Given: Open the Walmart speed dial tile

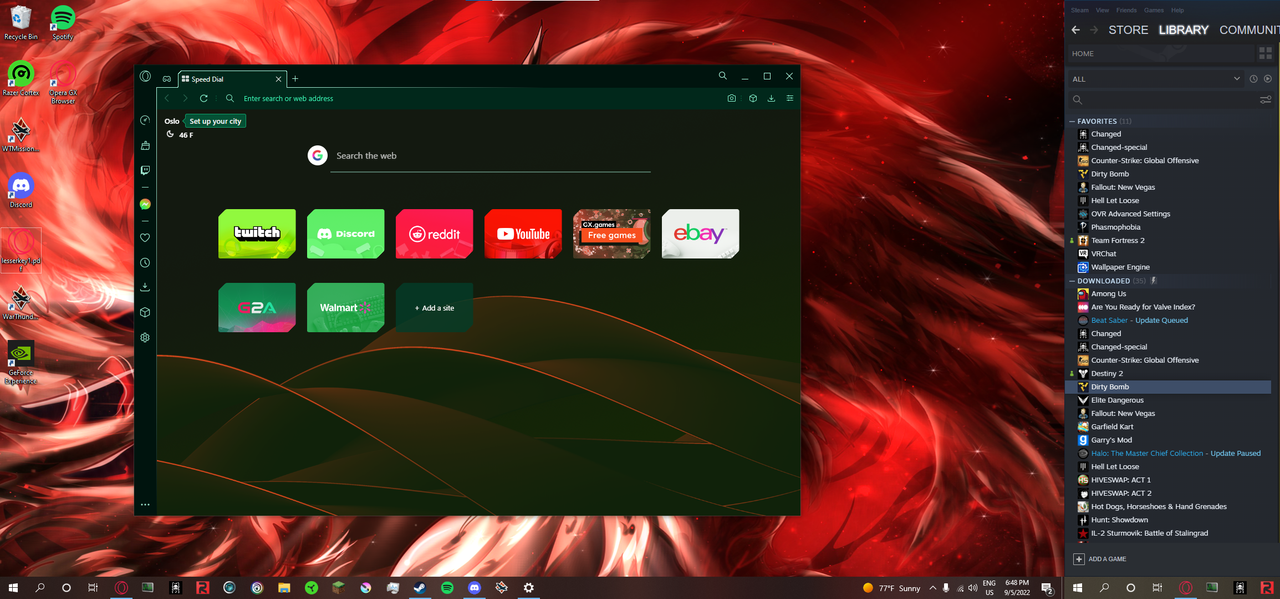Looking at the screenshot, I should (x=346, y=308).
